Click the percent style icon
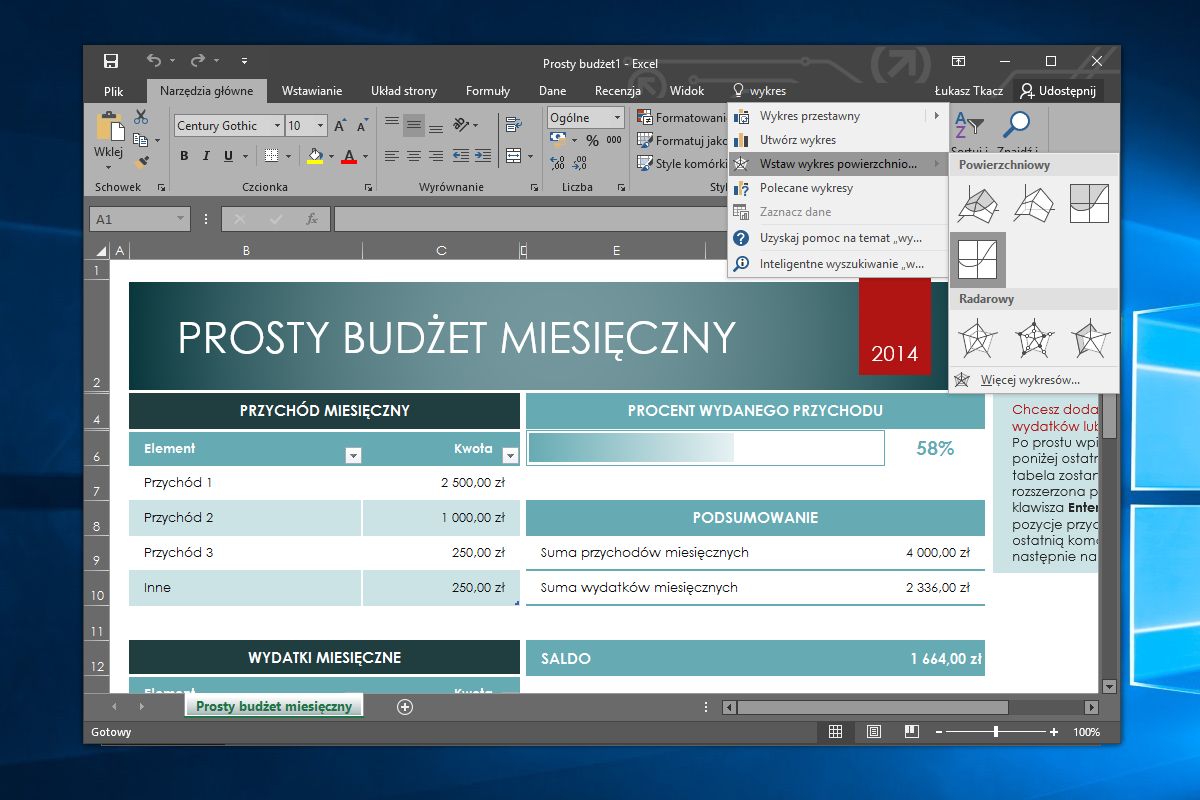The width and height of the screenshot is (1200, 800). pyautogui.click(x=592, y=140)
